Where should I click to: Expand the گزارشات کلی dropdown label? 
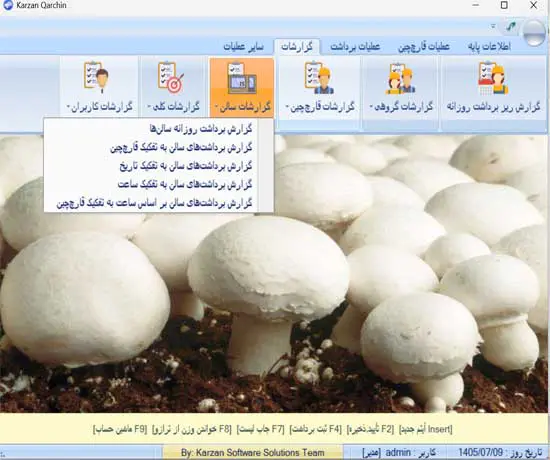pyautogui.click(x=173, y=107)
